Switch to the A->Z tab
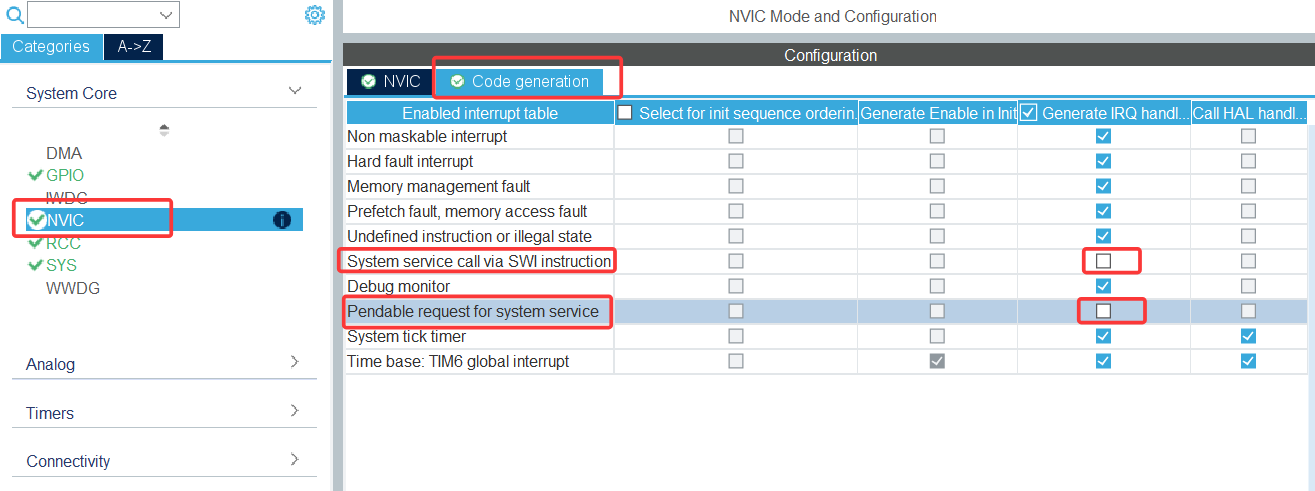Screen dimensions: 1315x491 pyautogui.click(x=134, y=46)
